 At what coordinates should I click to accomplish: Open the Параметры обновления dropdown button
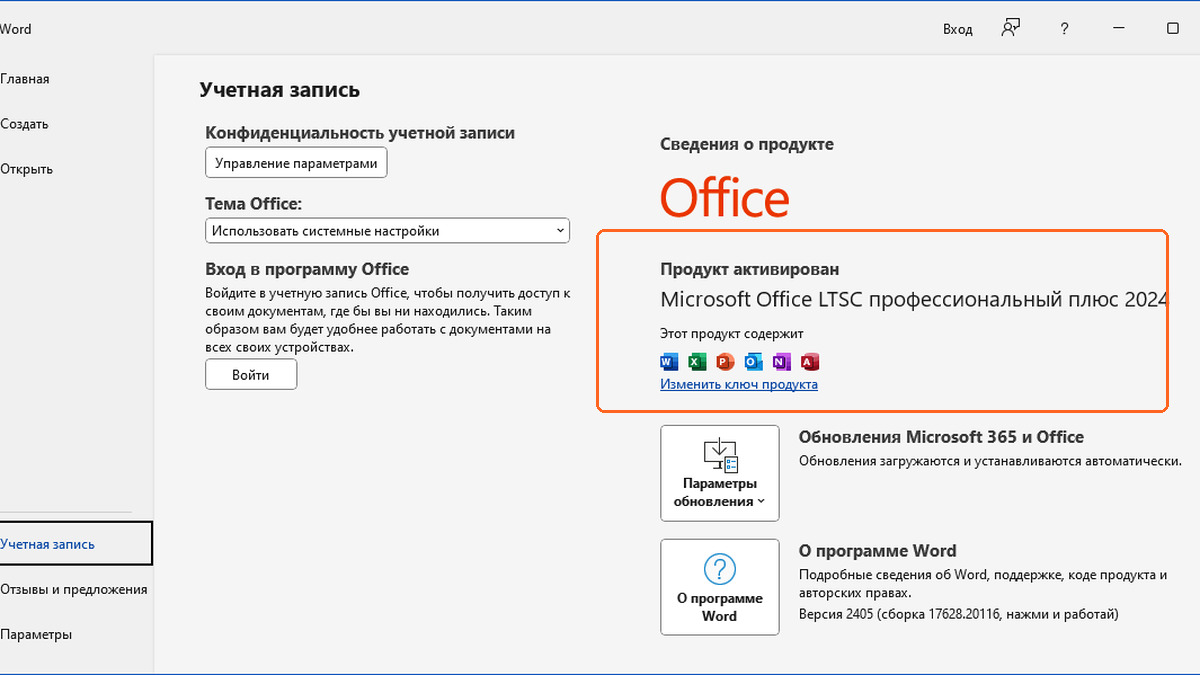720,473
